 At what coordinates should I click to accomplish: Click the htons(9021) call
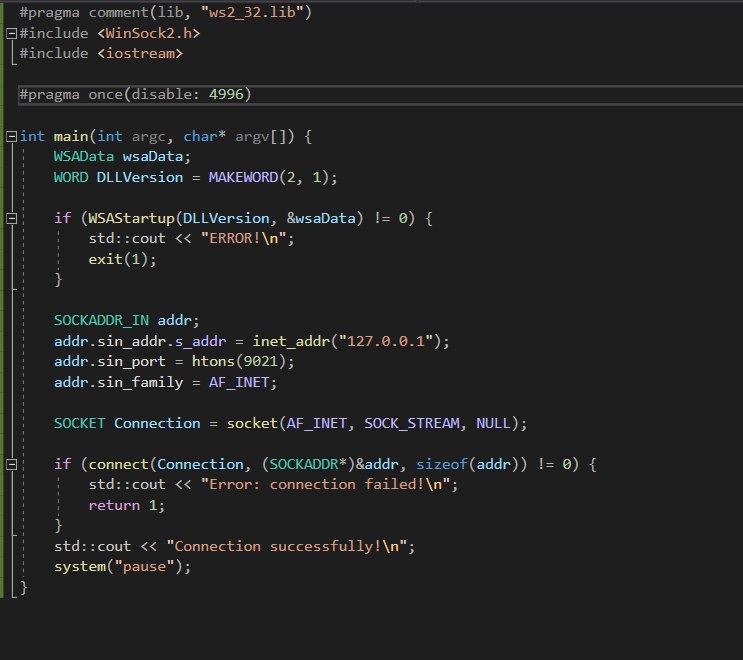pyautogui.click(x=239, y=362)
